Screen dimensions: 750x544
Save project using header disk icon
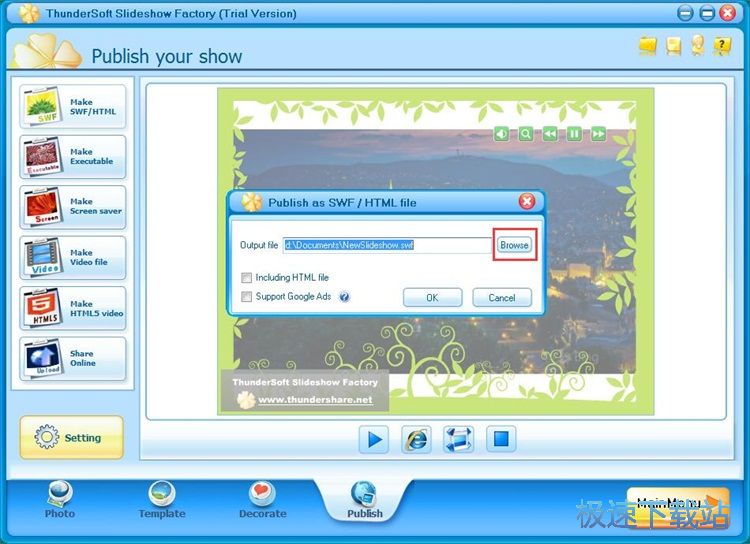pyautogui.click(x=673, y=45)
